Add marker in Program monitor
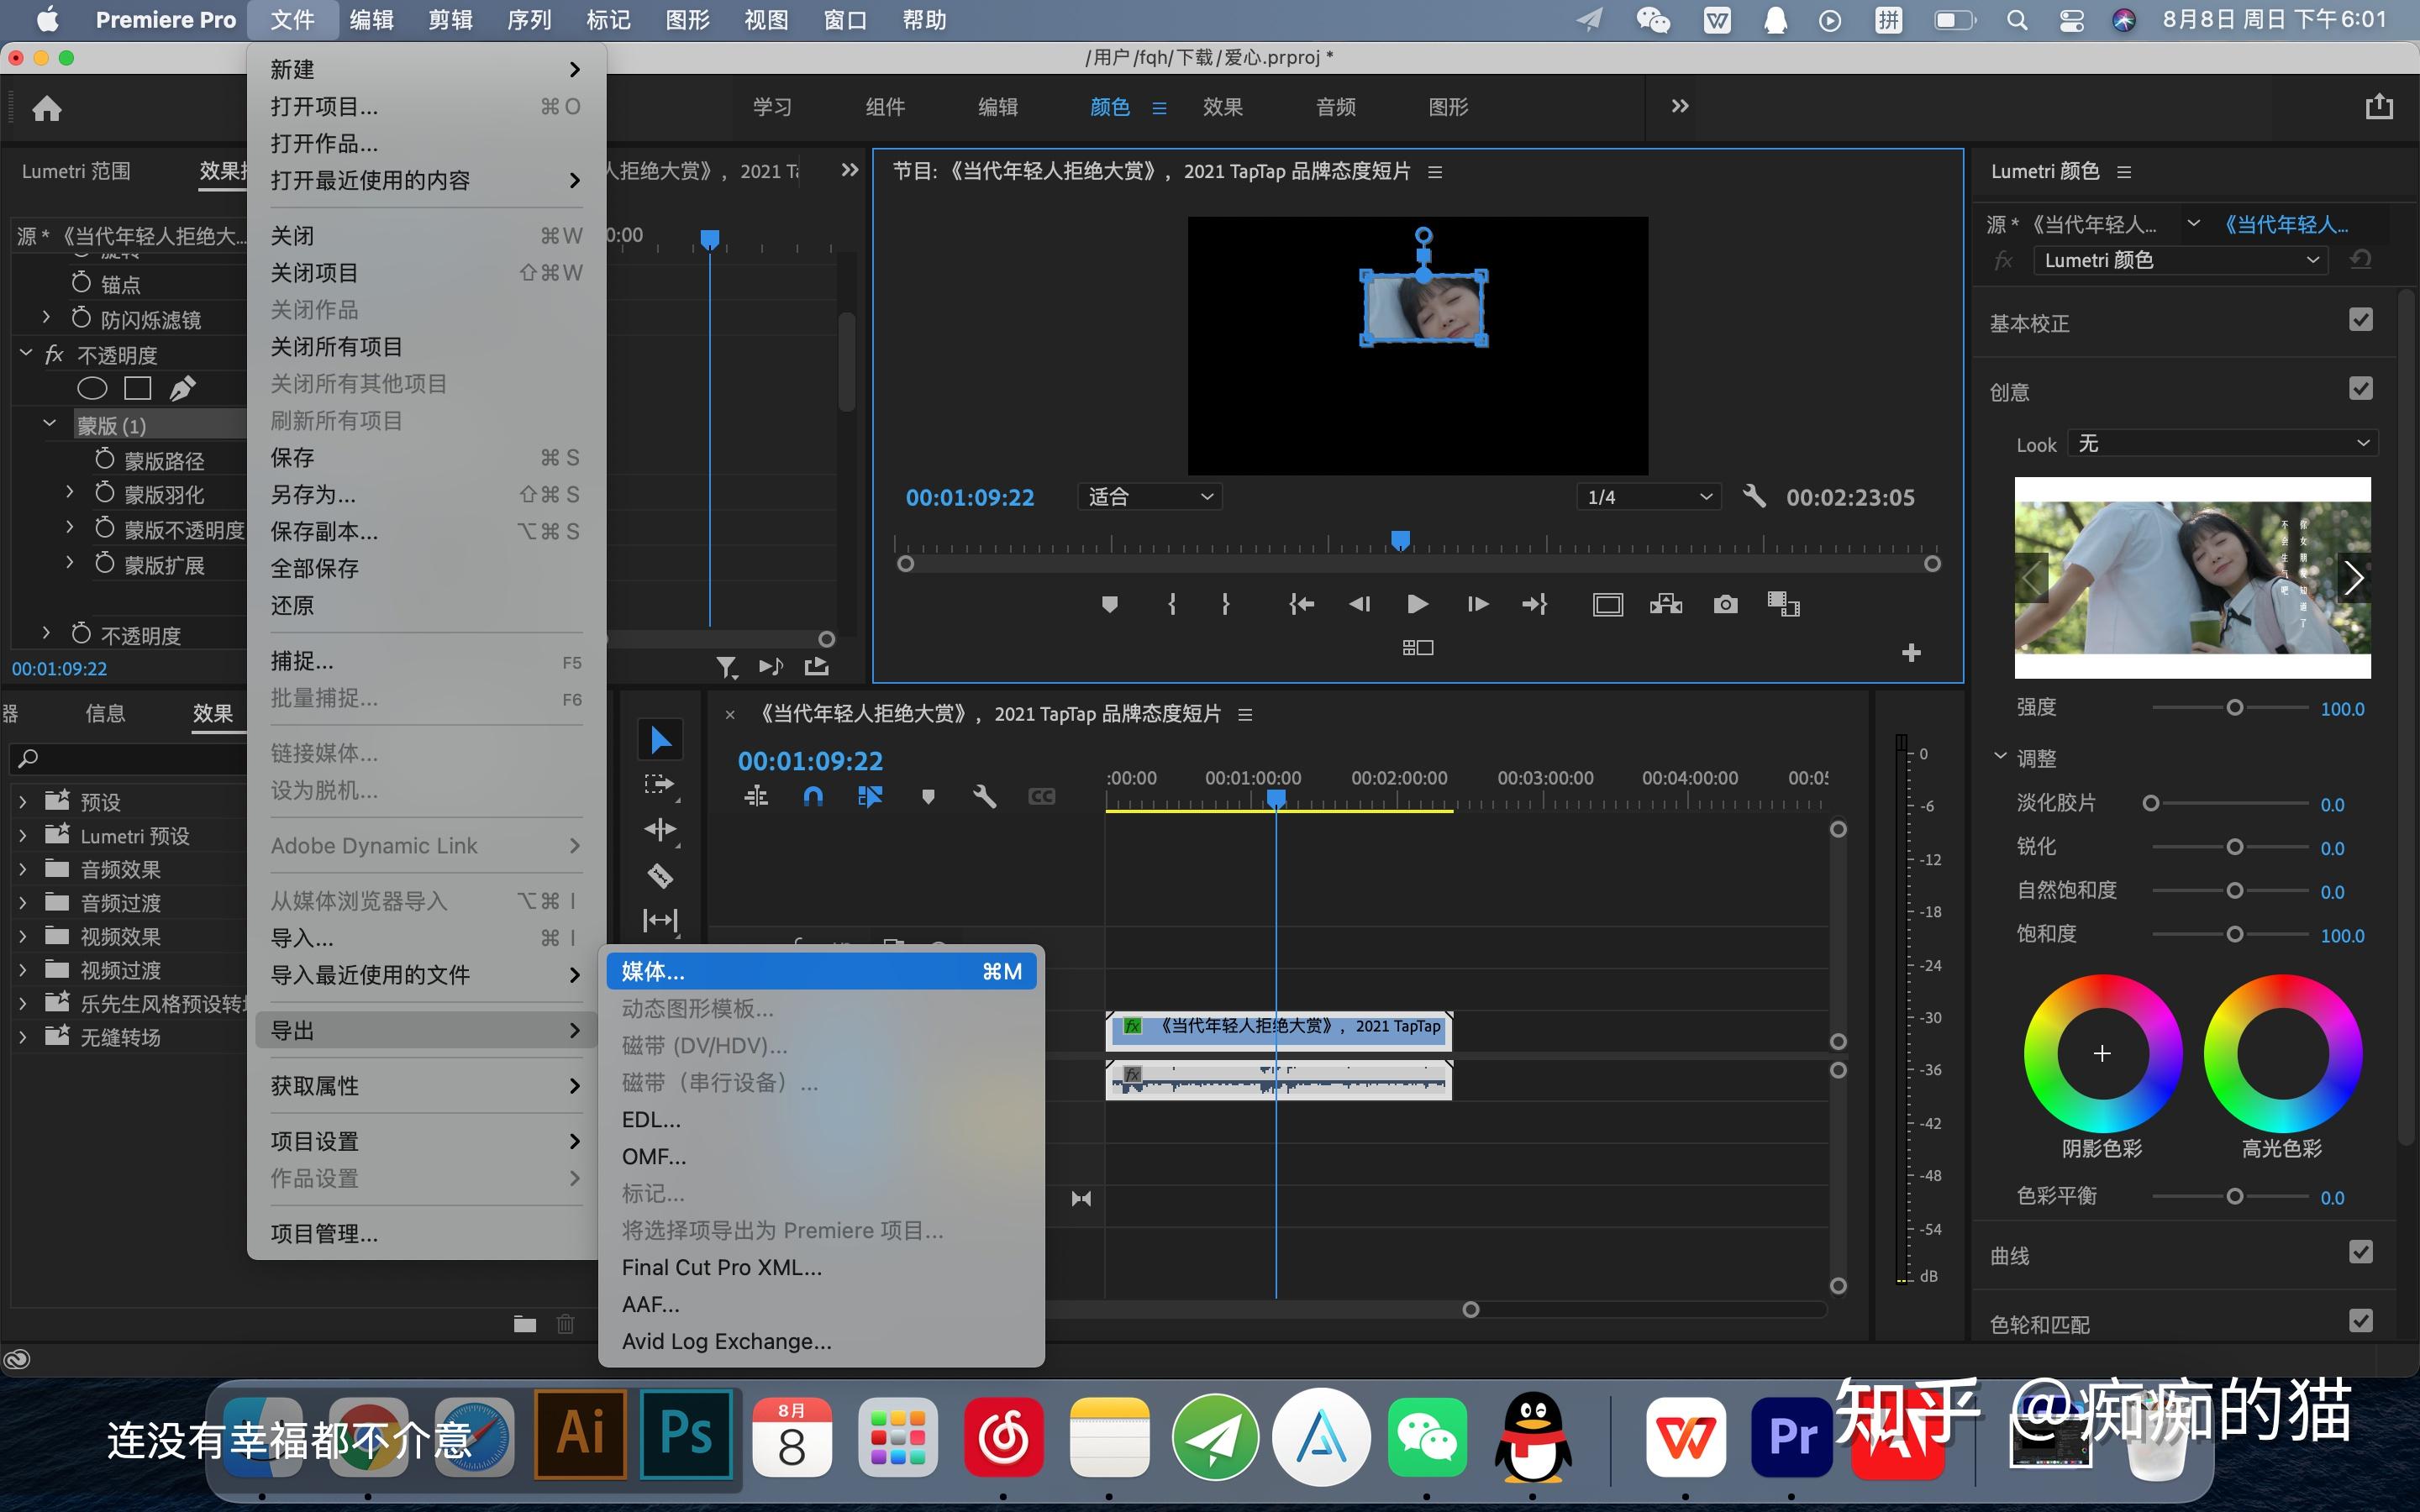This screenshot has width=2420, height=1512. (1109, 604)
